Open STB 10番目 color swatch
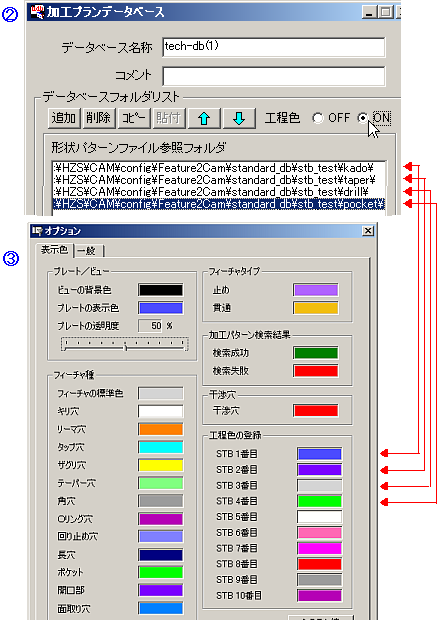 [x=319, y=595]
